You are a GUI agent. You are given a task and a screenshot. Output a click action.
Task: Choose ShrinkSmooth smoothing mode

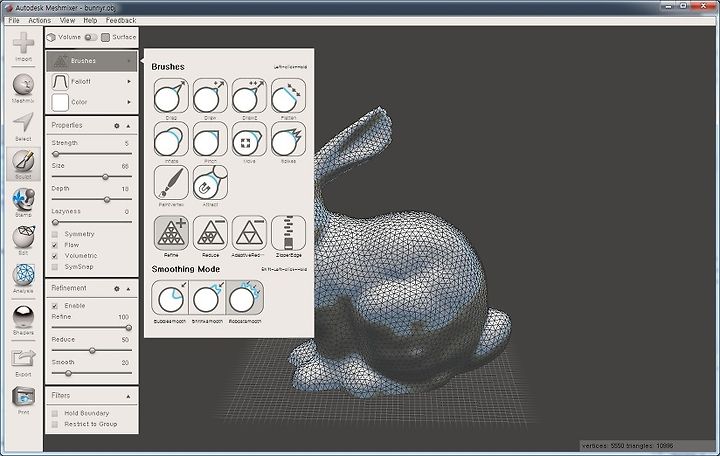point(207,298)
